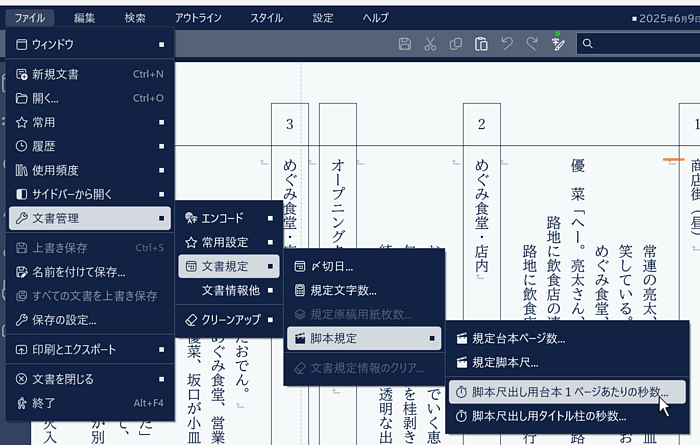This screenshot has height=445, width=700.
Task: Choose 規定脚本尺...
Action: 567,362
